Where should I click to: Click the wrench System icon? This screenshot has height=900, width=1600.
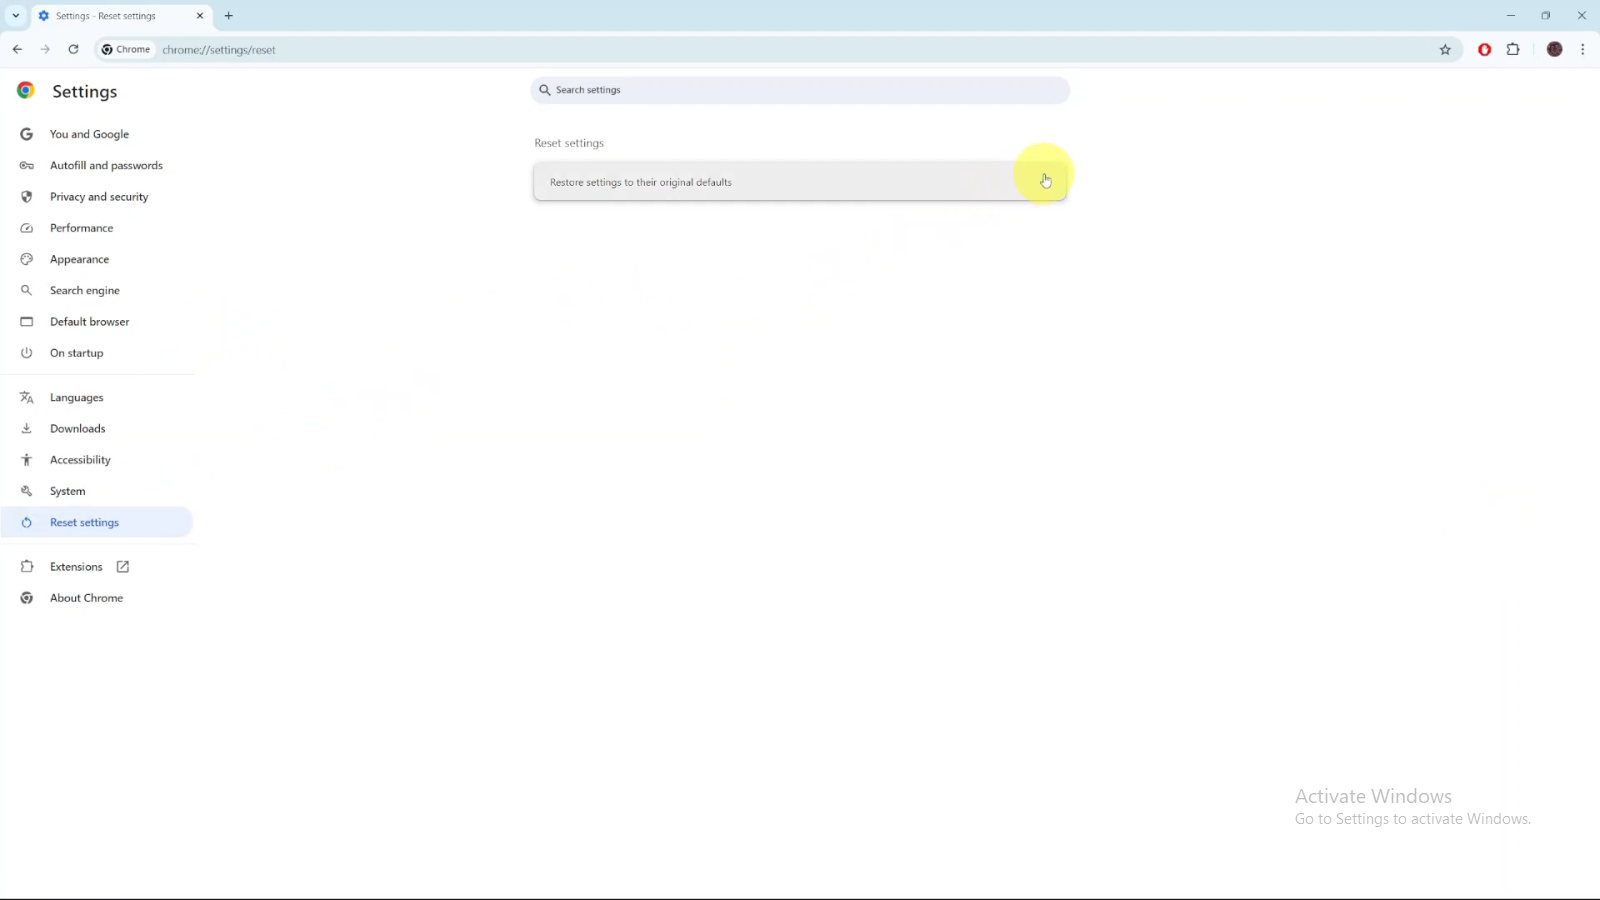(x=27, y=491)
